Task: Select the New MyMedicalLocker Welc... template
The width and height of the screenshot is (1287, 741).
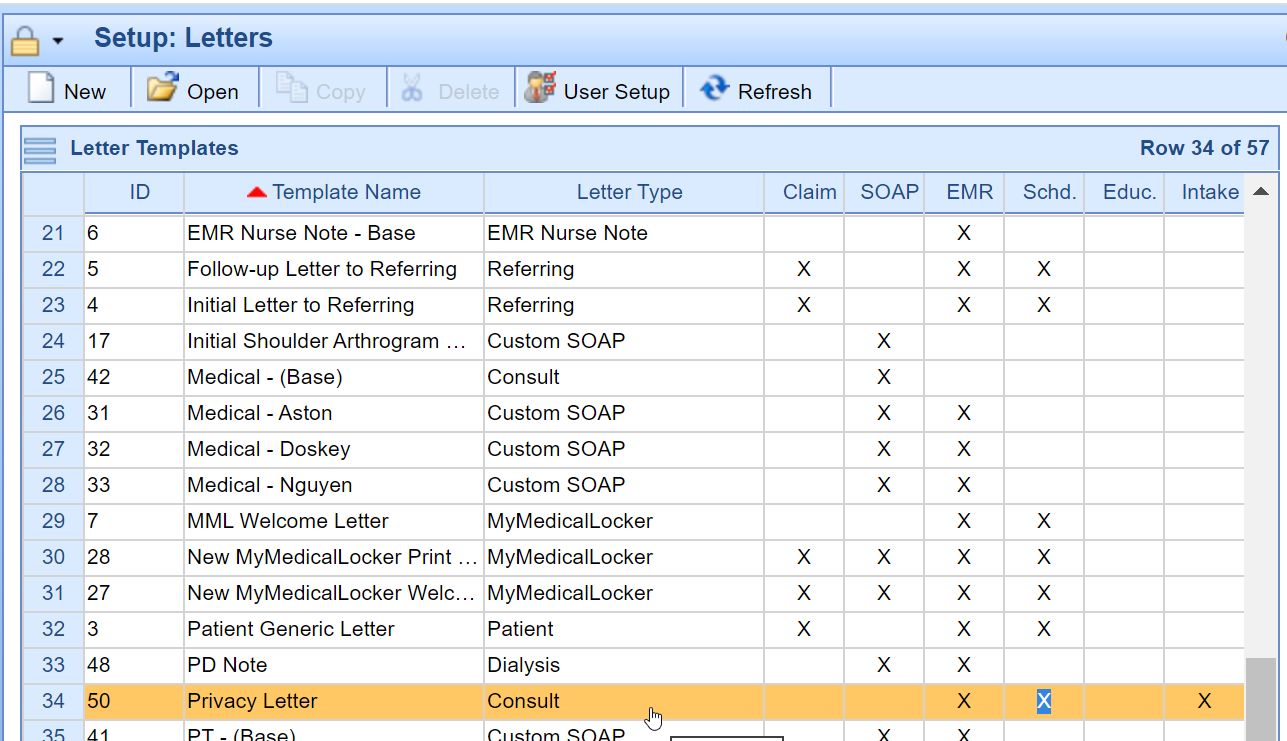Action: coord(331,593)
